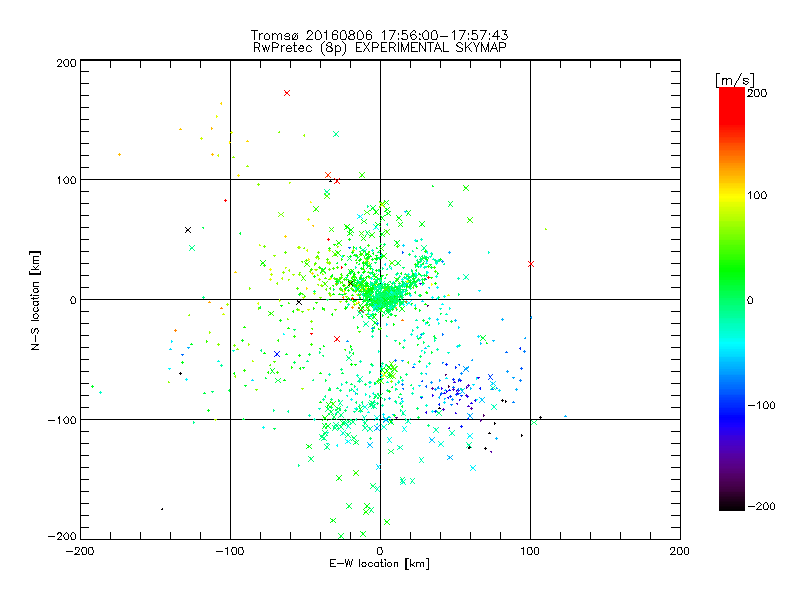Click the "E-W location [km]" axis label
This screenshot has width=800, height=600.
pyautogui.click(x=379, y=563)
